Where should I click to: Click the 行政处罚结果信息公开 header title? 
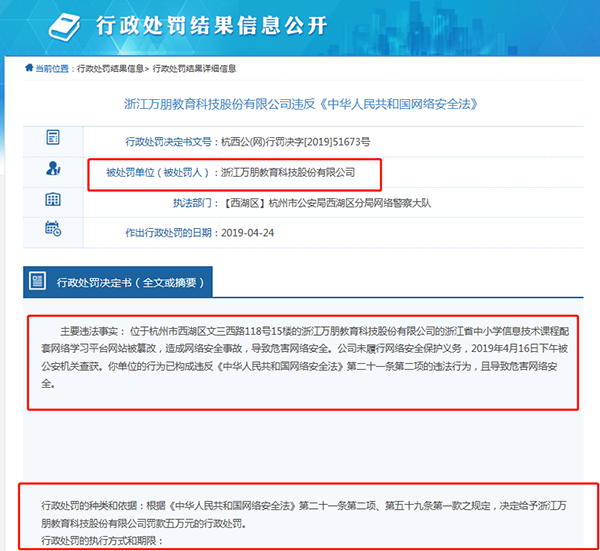[x=210, y=27]
